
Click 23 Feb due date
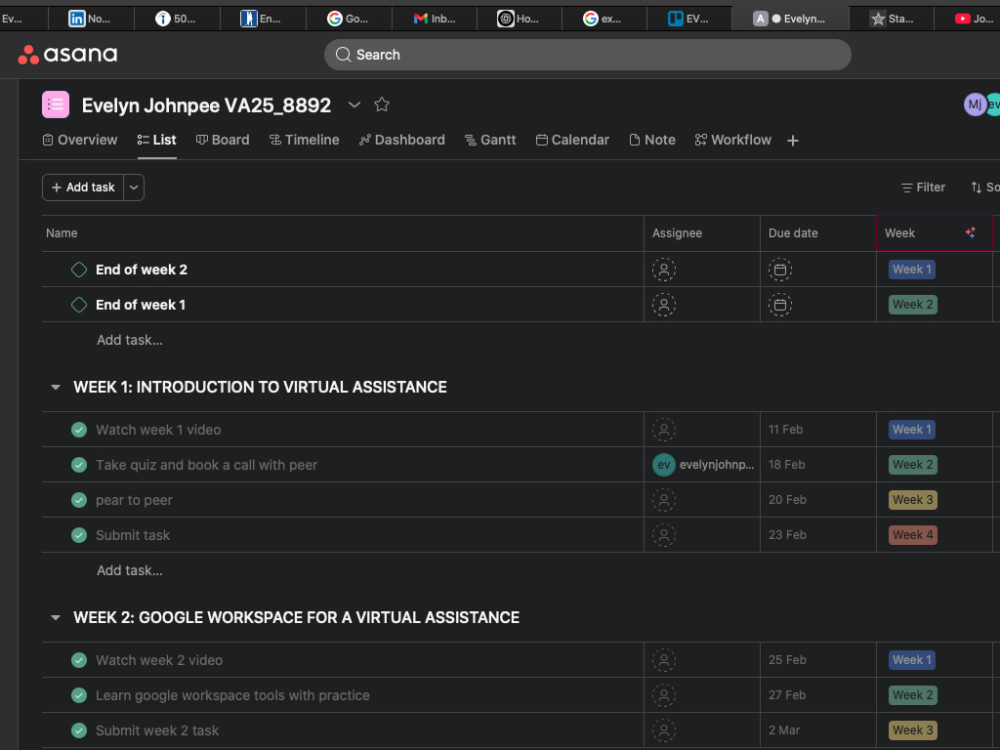(787, 534)
